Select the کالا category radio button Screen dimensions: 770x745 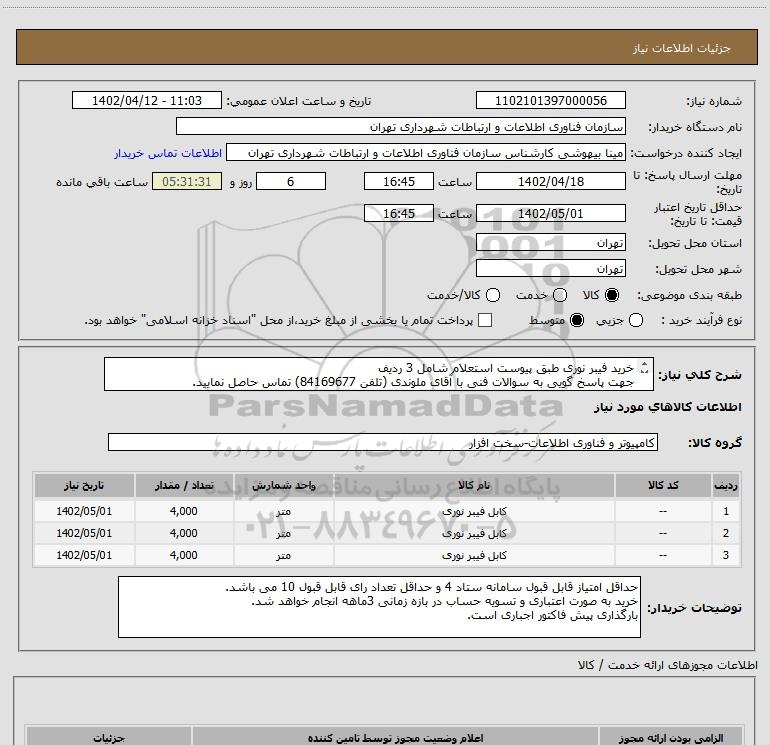(x=612, y=295)
